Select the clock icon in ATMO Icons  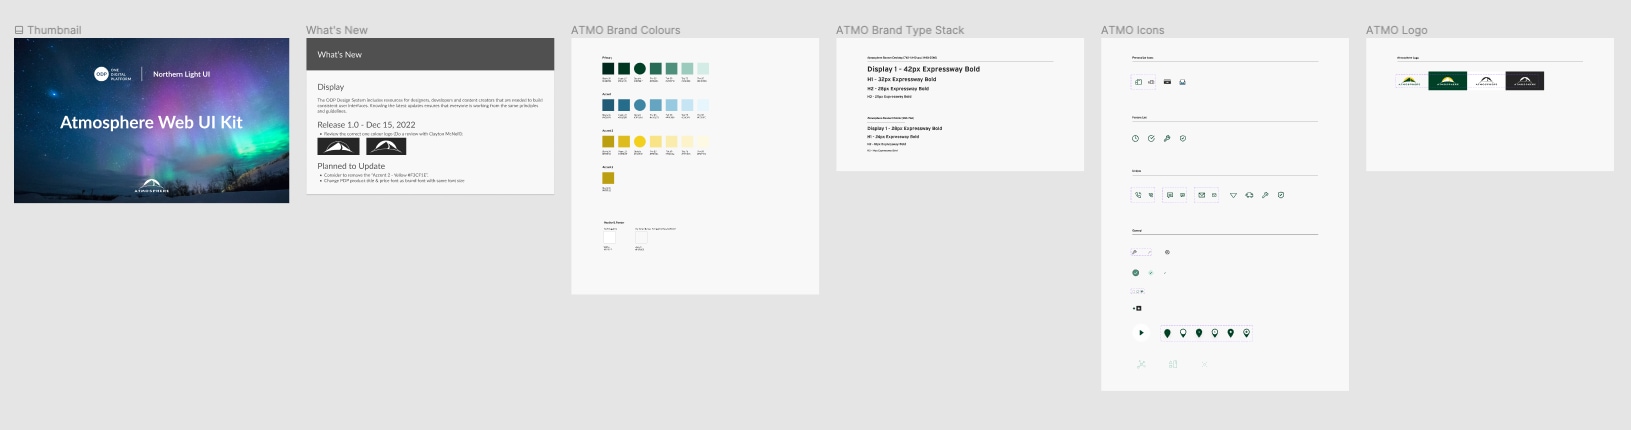(1135, 139)
